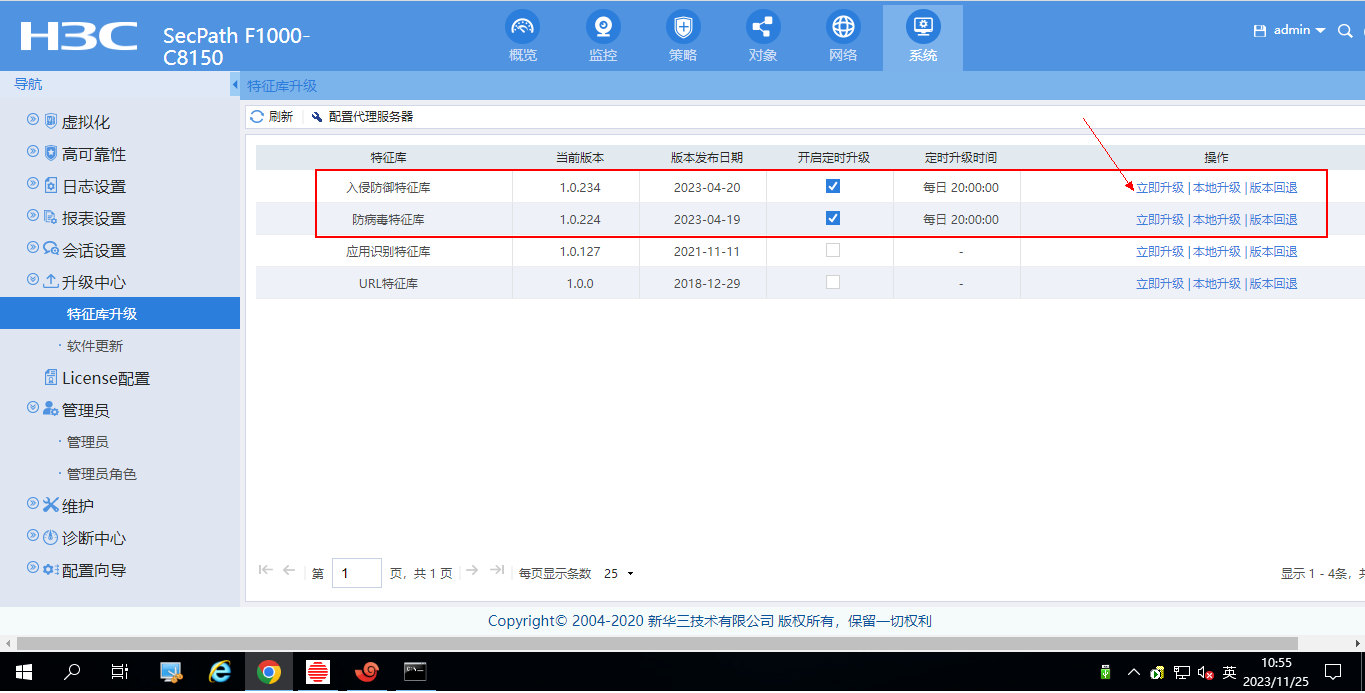Click 本地升级 for 防病毒特征库

(1217, 219)
